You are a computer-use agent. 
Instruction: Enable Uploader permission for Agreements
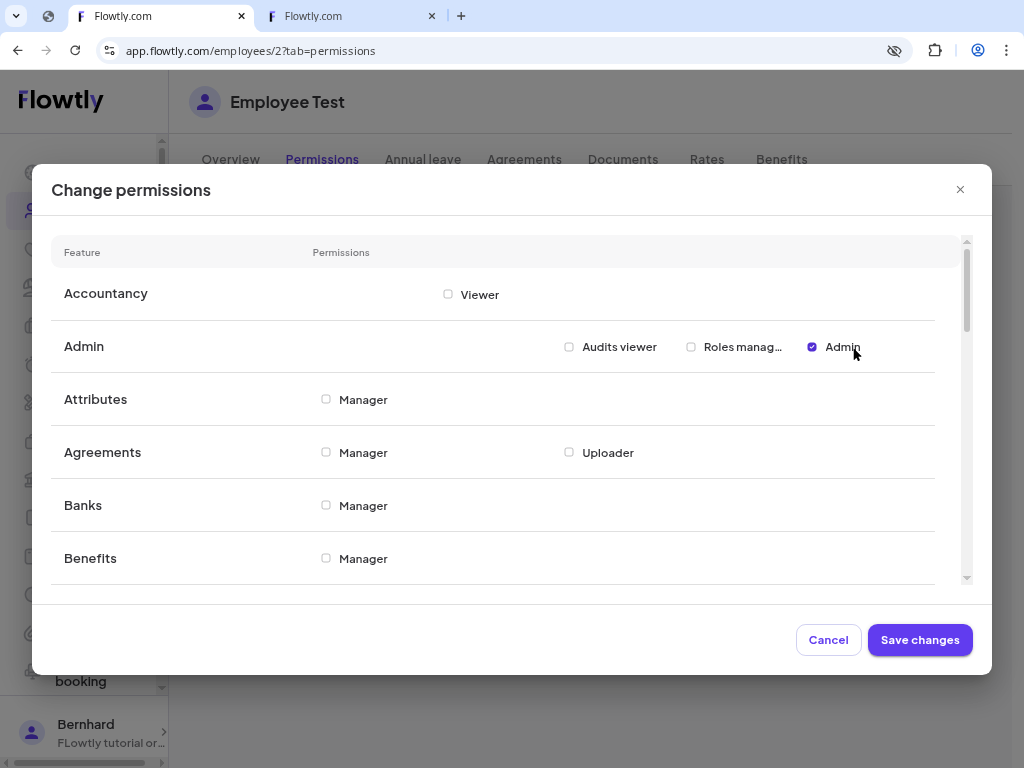[x=569, y=452]
